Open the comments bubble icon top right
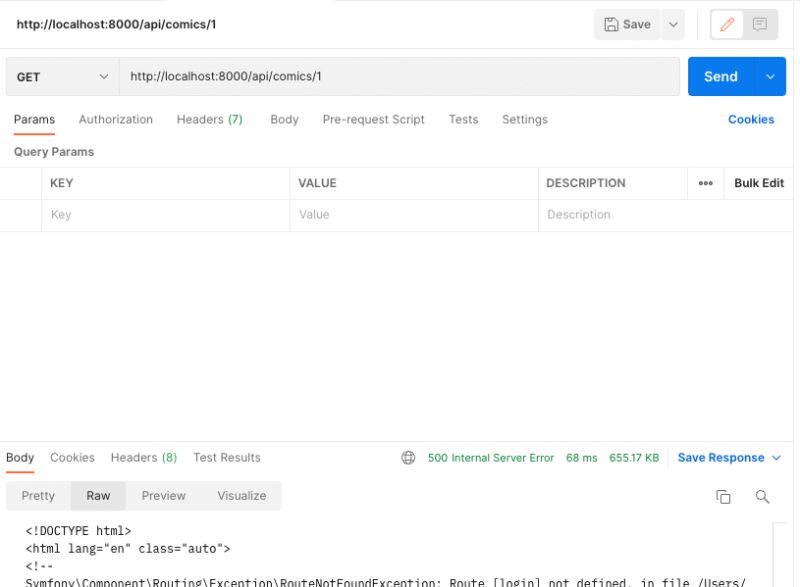The image size is (800, 587). click(761, 24)
